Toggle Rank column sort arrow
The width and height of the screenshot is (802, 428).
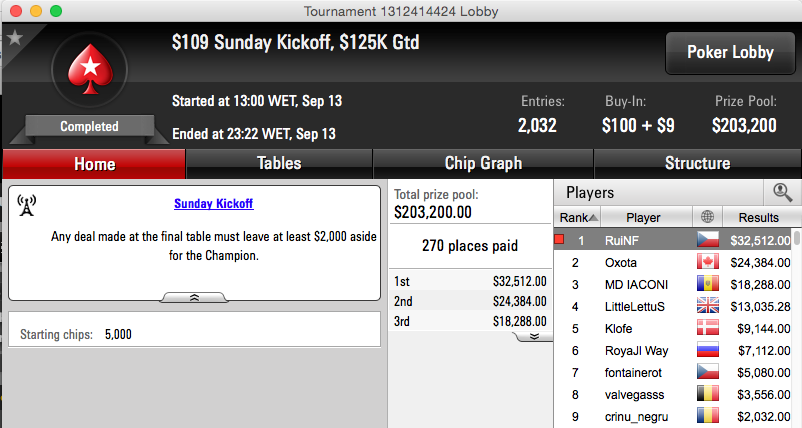coord(593,217)
